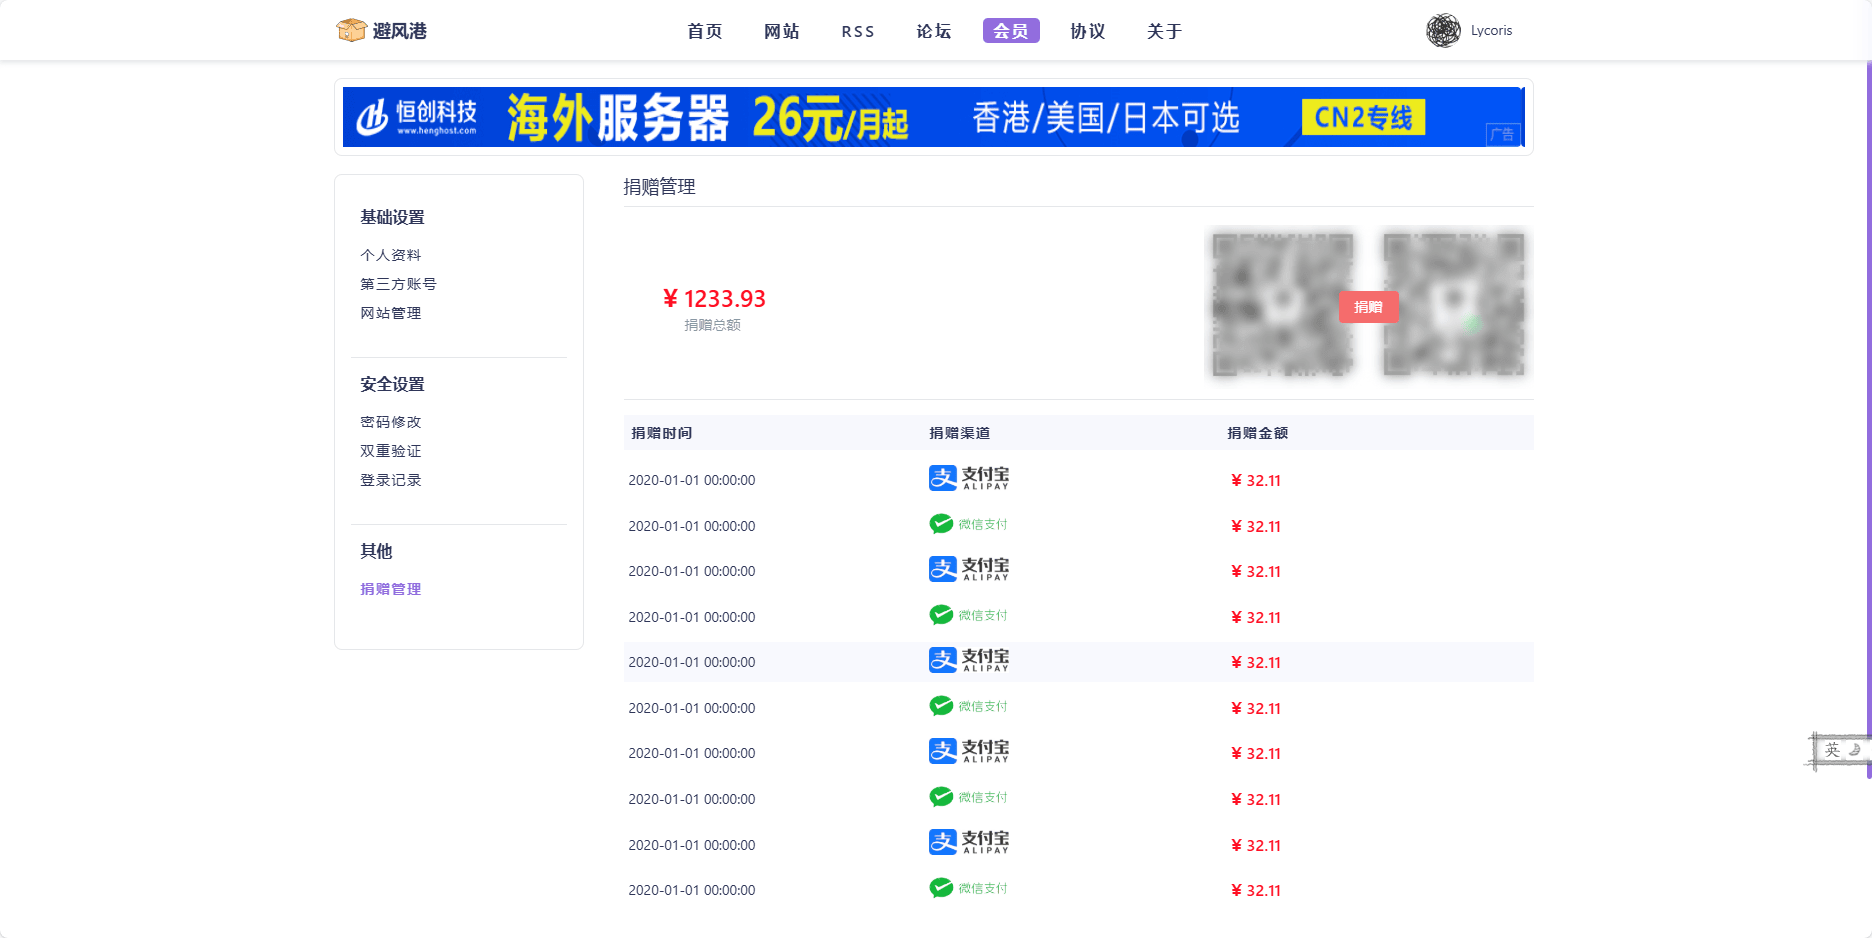Click the page vertical scrollbar

(1868, 420)
